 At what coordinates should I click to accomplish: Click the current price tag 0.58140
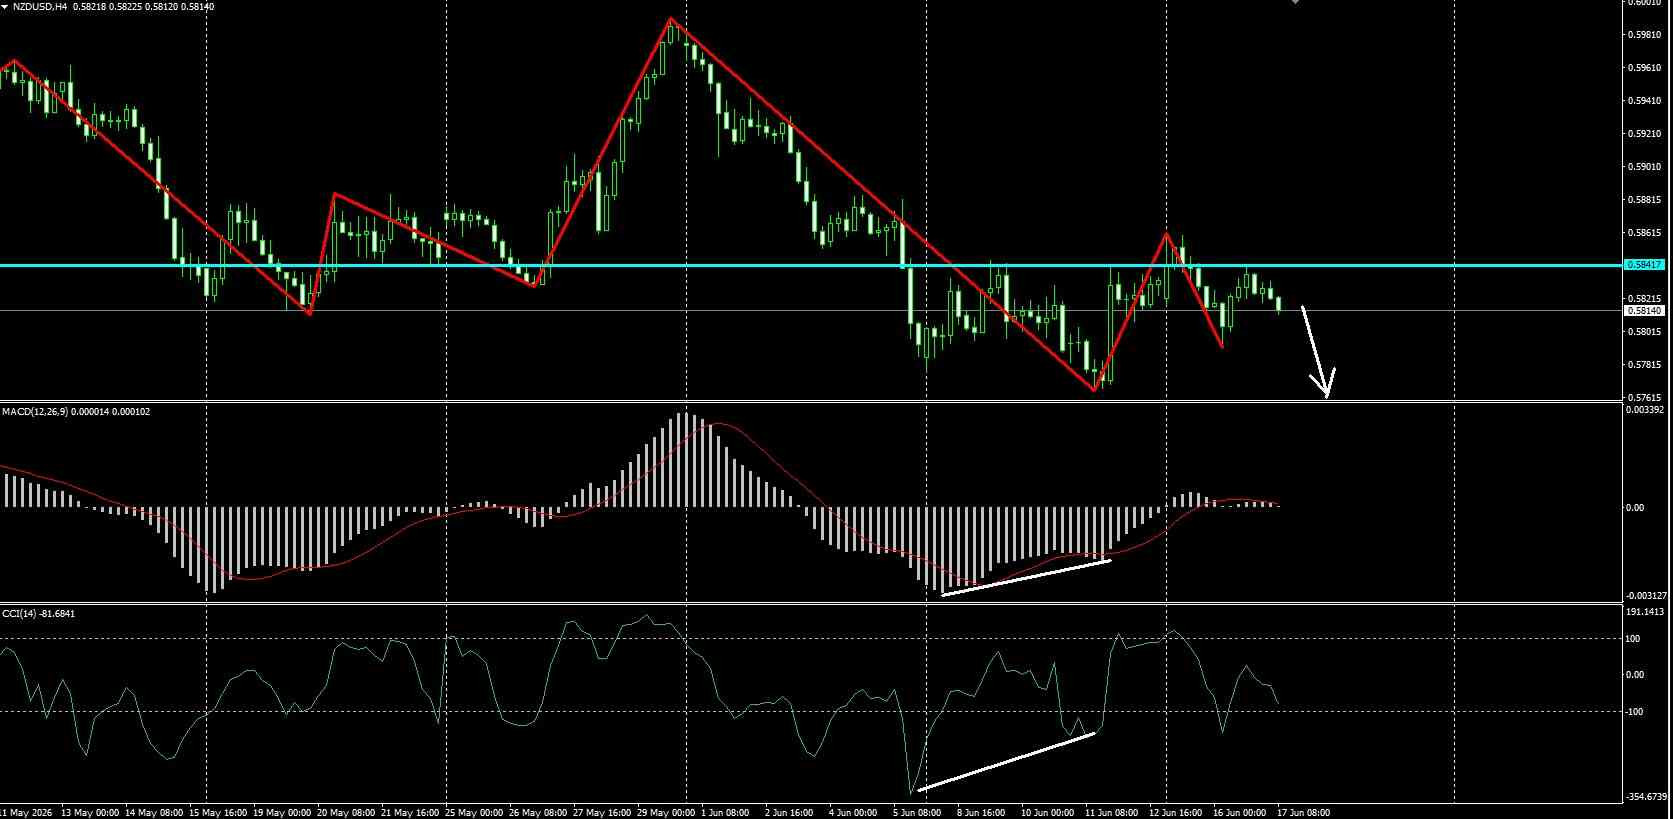pos(1645,311)
